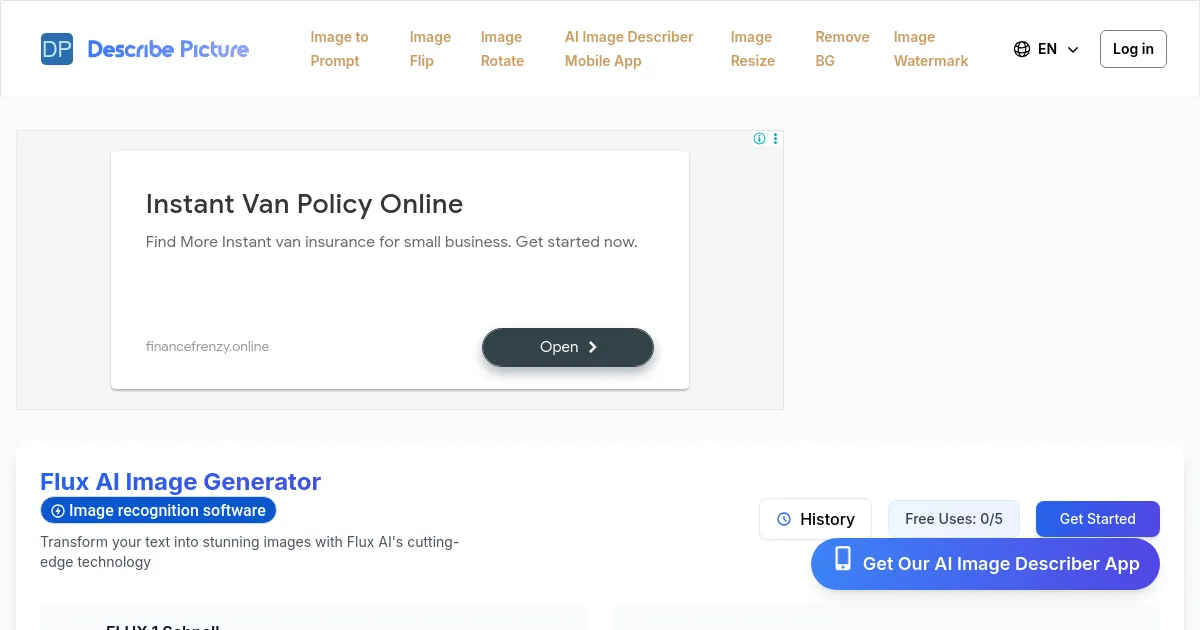
Task: Select AI Image Describer Mobile App link
Action: pyautogui.click(x=628, y=49)
